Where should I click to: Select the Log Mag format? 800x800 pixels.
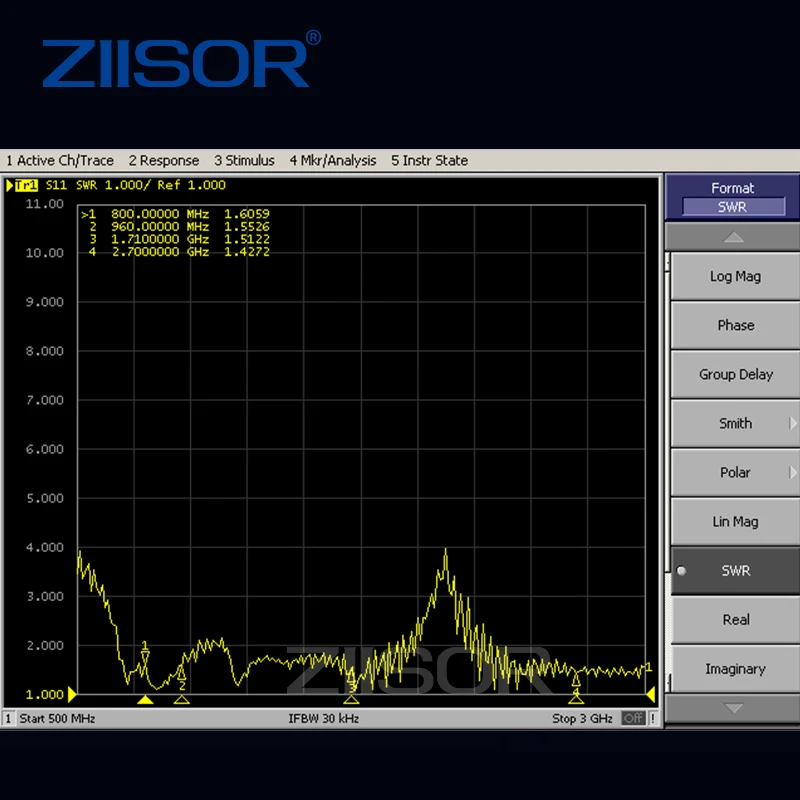click(x=735, y=276)
